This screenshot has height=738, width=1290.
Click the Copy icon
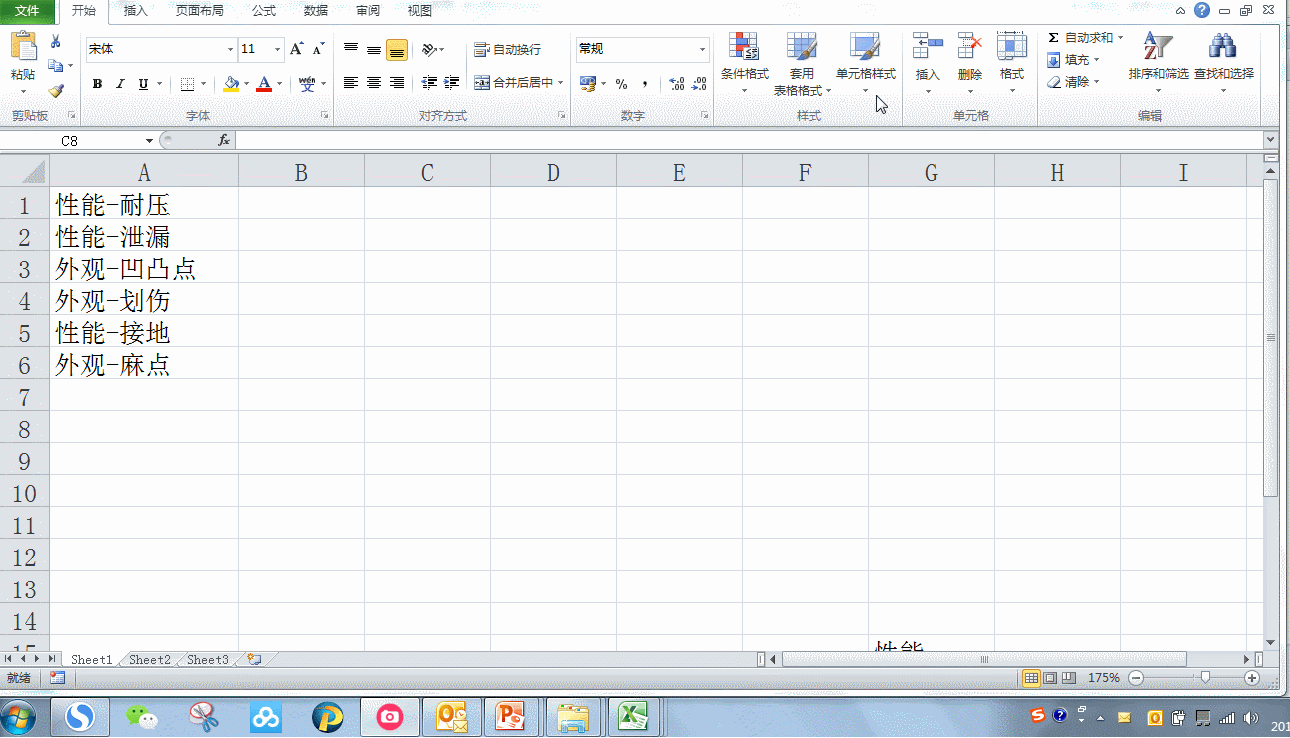[55, 66]
